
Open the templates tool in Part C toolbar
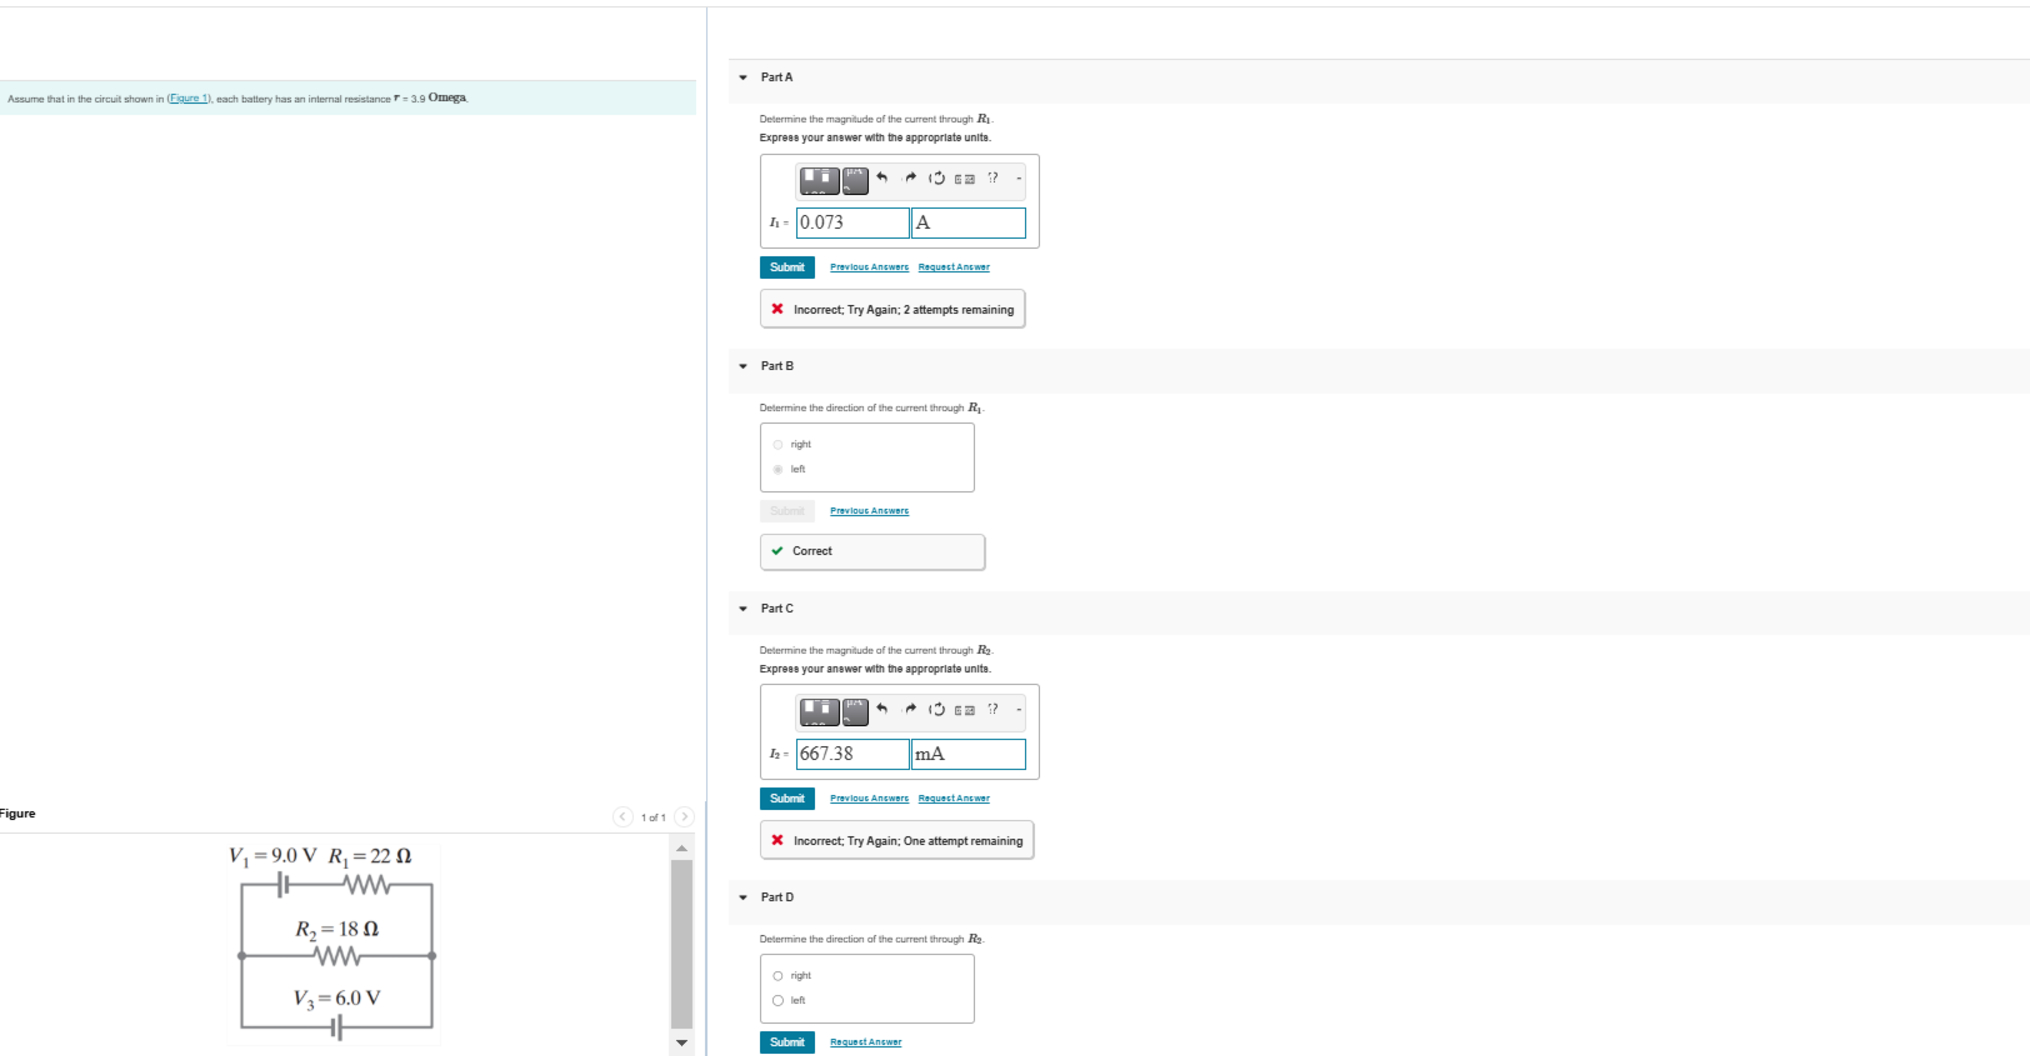pos(819,711)
